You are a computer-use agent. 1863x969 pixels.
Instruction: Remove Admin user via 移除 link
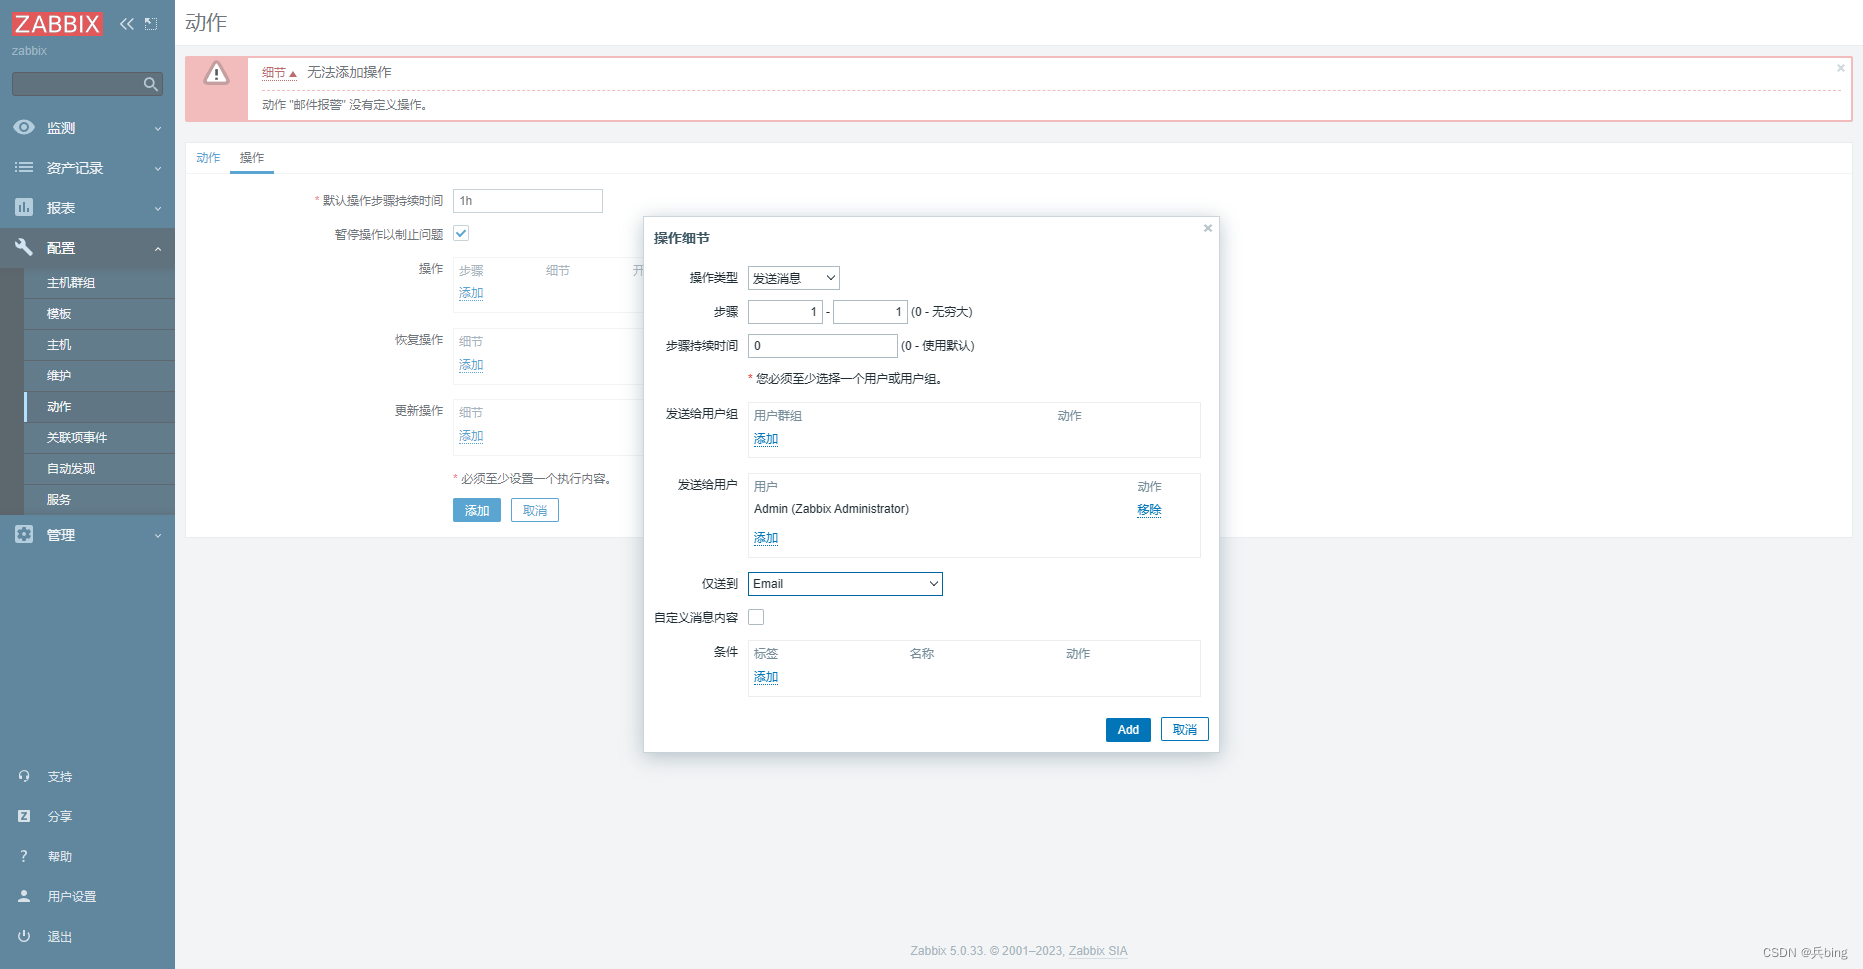coord(1149,510)
